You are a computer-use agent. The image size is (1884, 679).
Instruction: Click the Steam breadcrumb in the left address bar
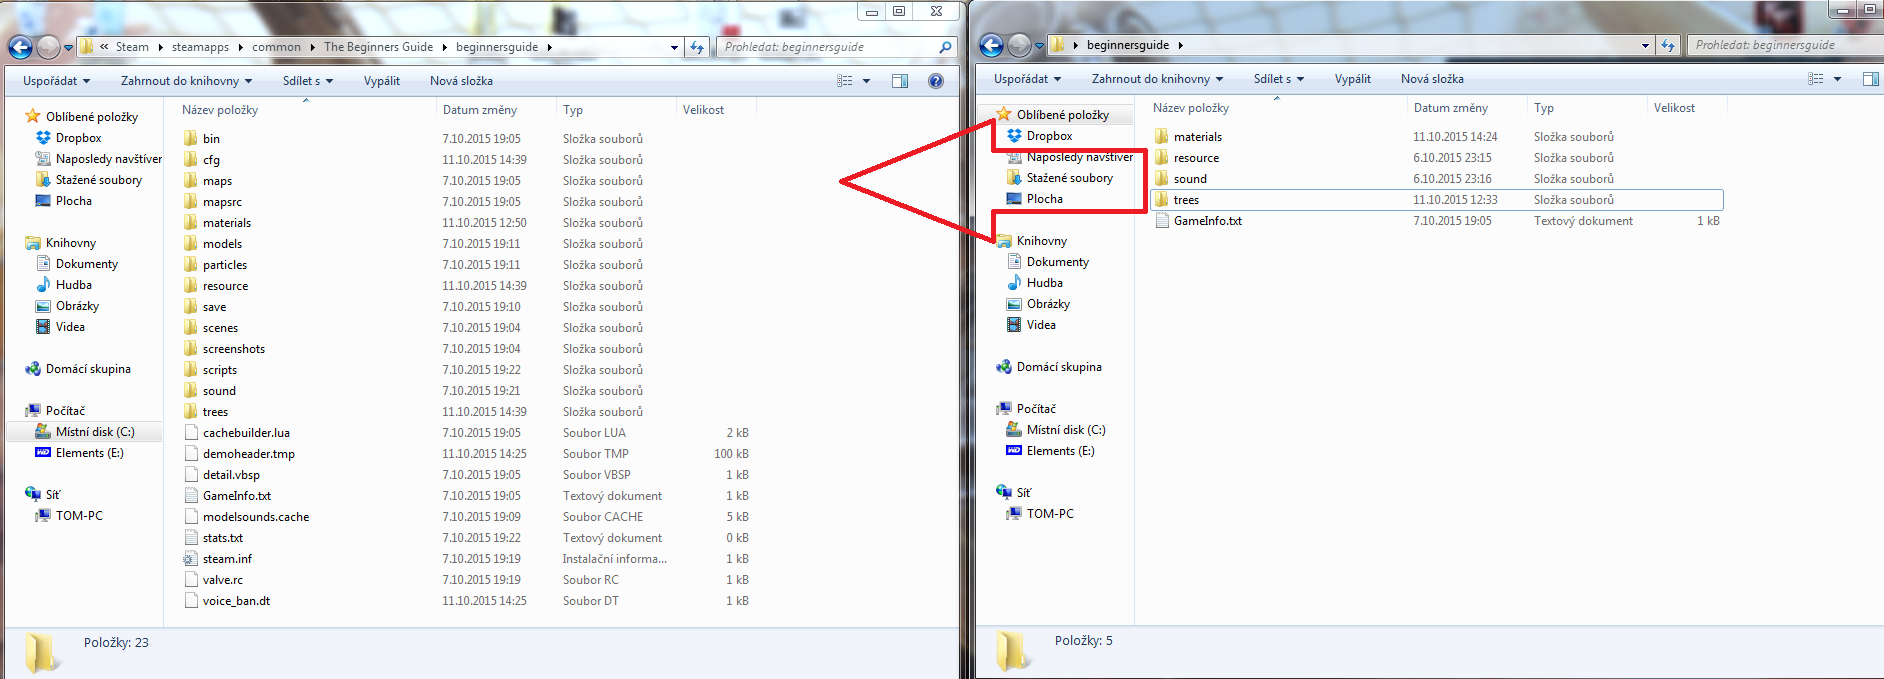(132, 47)
